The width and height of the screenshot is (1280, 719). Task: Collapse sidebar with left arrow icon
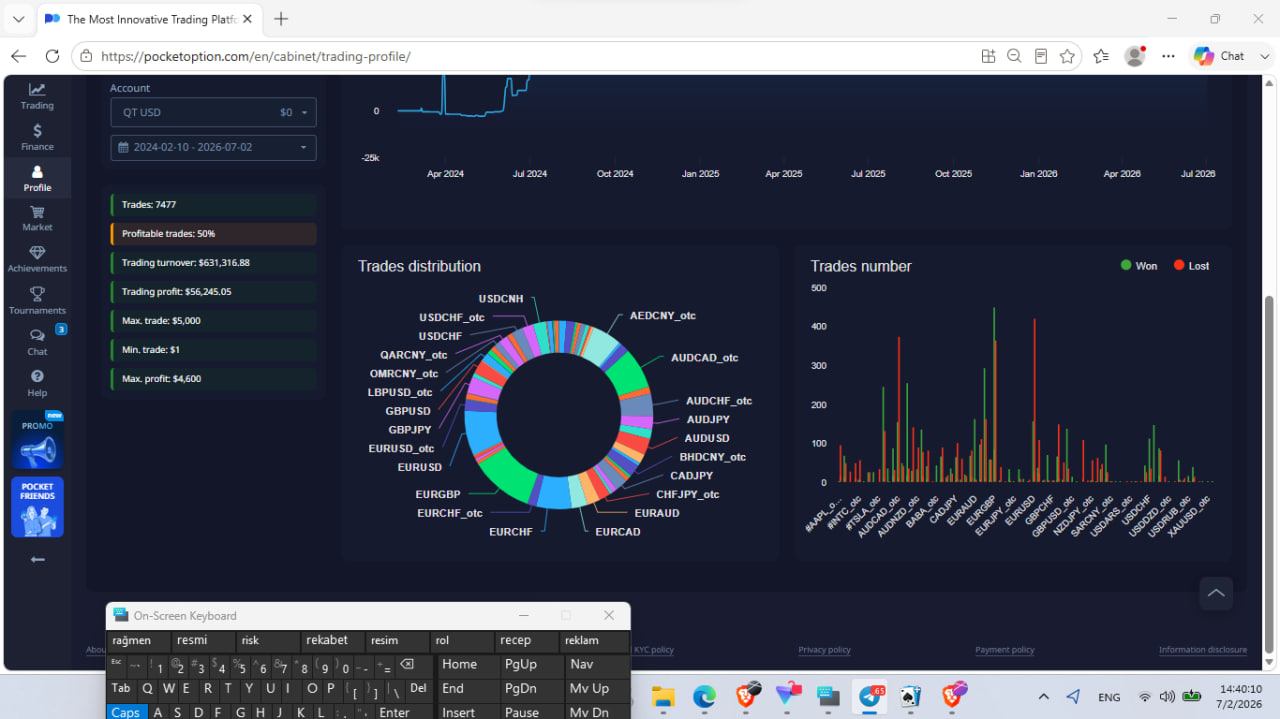tap(37, 559)
